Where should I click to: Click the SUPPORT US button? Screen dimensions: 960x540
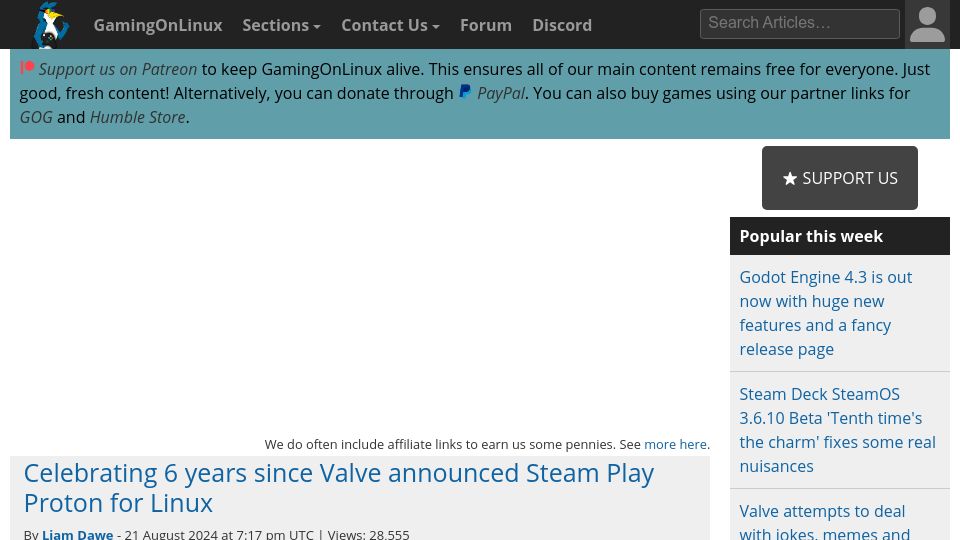tap(839, 178)
